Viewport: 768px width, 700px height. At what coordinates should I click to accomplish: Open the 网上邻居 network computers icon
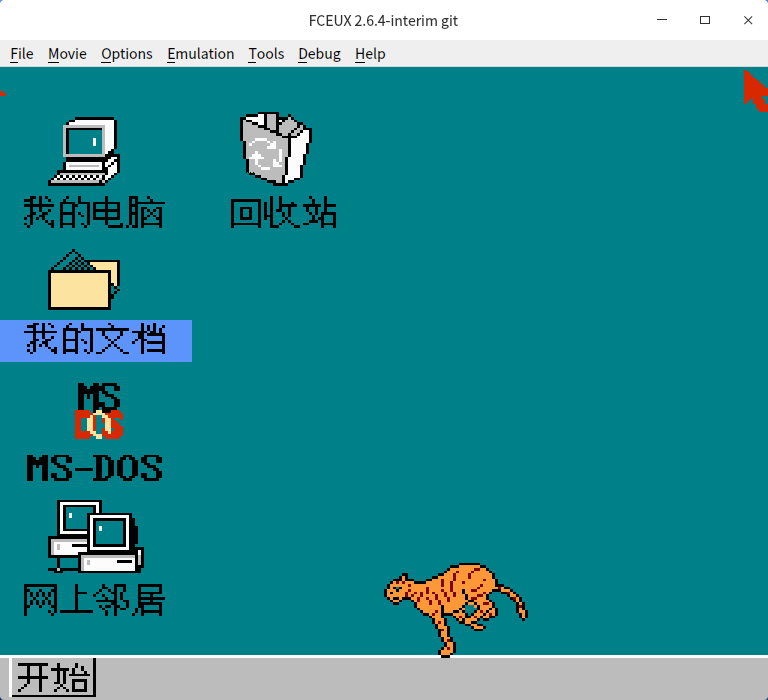pos(96,536)
